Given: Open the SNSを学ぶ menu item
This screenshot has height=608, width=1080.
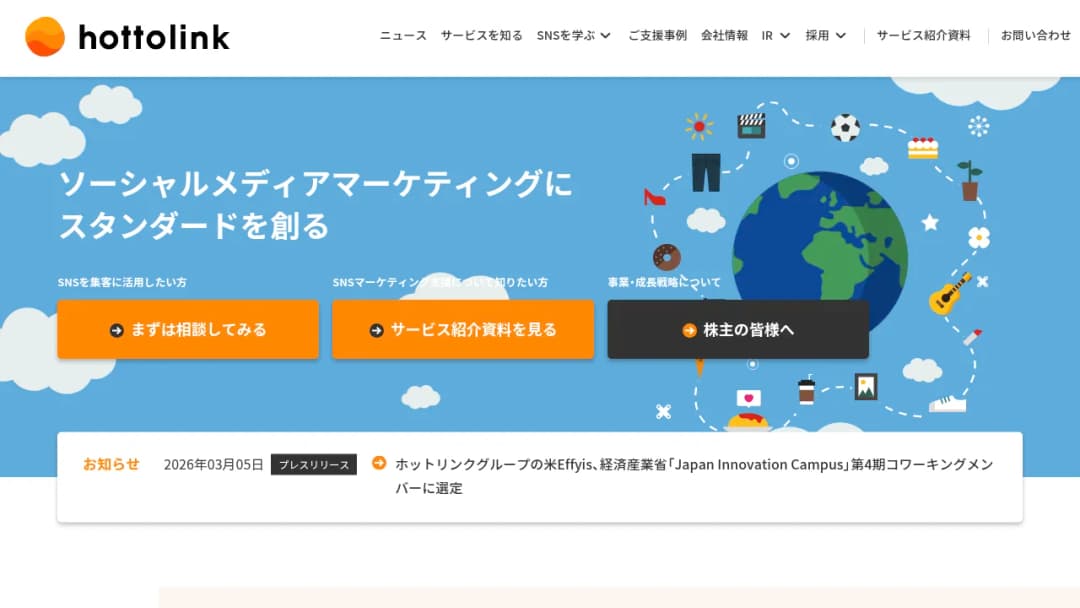Looking at the screenshot, I should point(565,35).
